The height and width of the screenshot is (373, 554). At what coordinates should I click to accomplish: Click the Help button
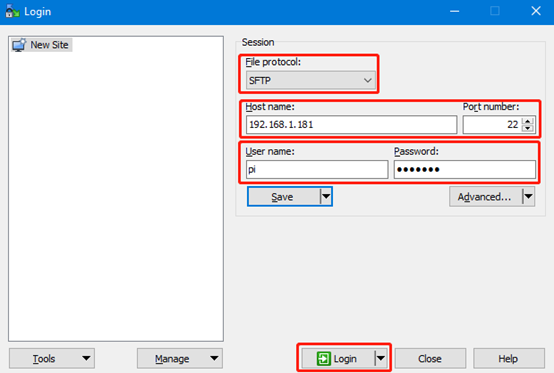coord(508,359)
